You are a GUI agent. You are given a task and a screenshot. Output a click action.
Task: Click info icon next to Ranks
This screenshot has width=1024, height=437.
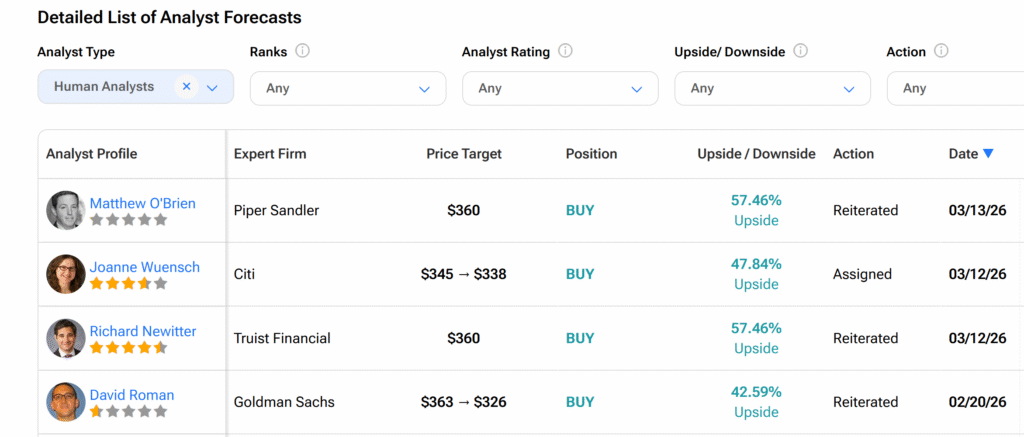[303, 51]
